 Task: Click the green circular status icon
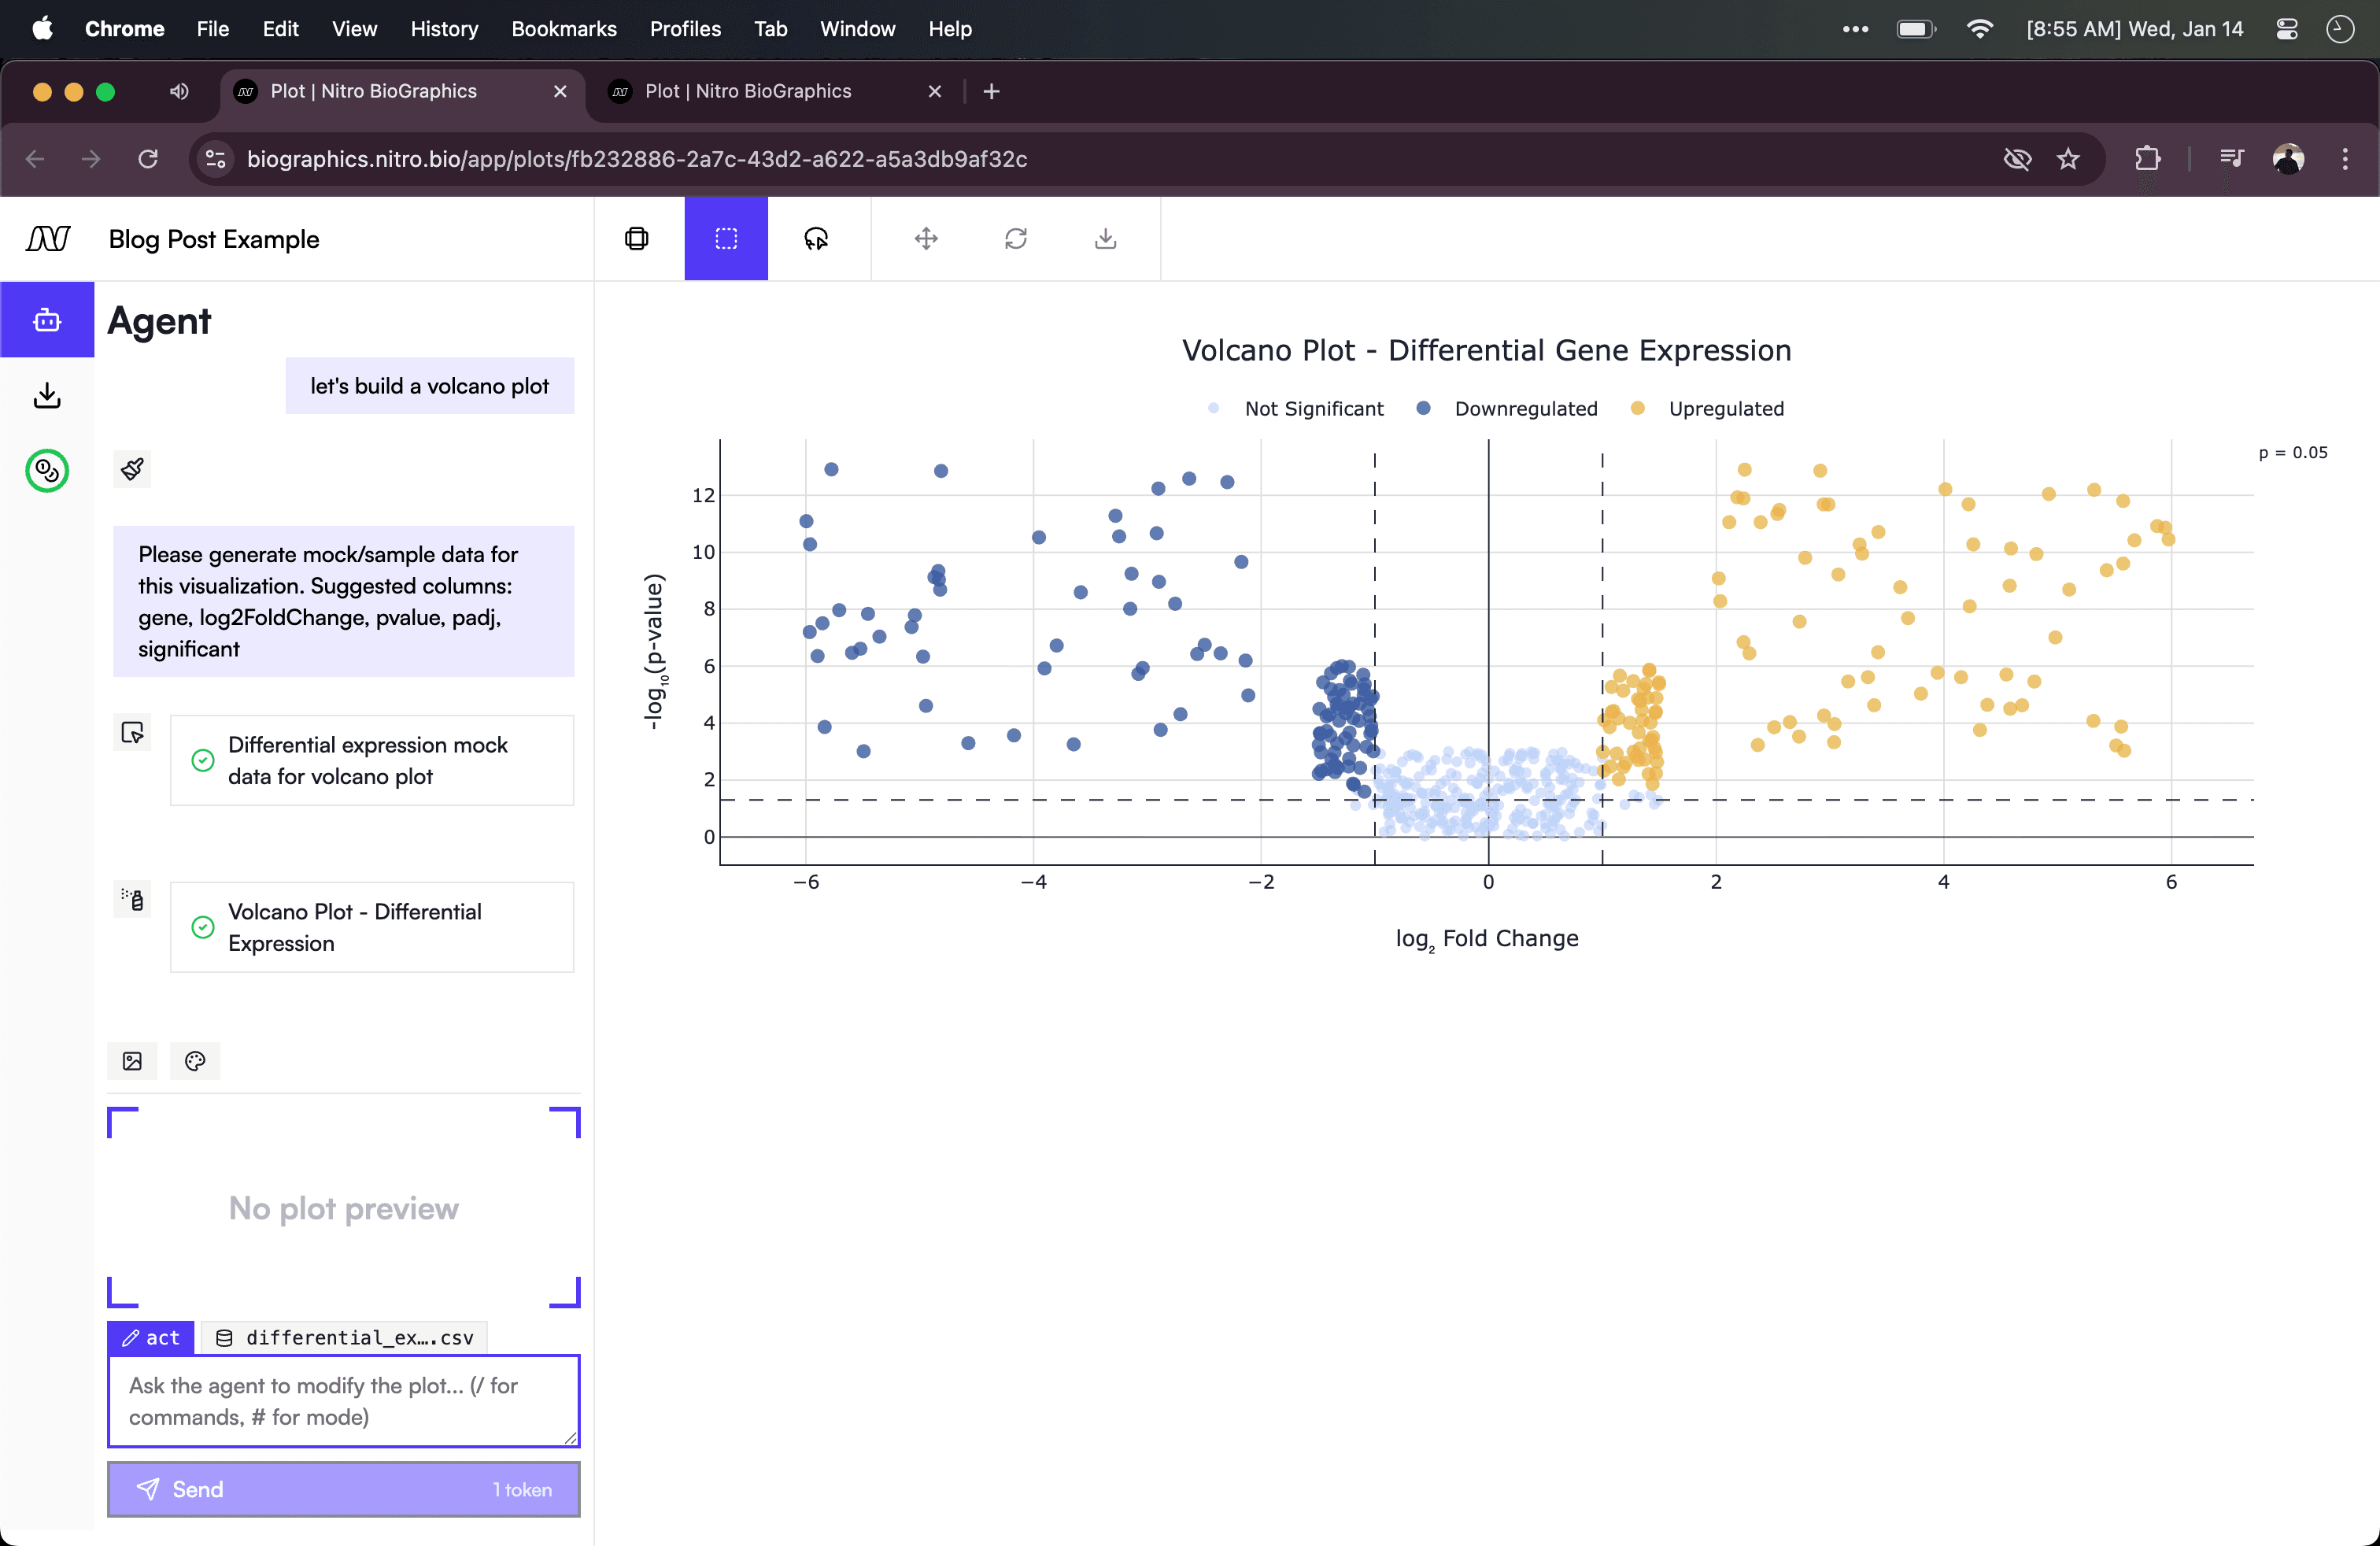point(47,471)
